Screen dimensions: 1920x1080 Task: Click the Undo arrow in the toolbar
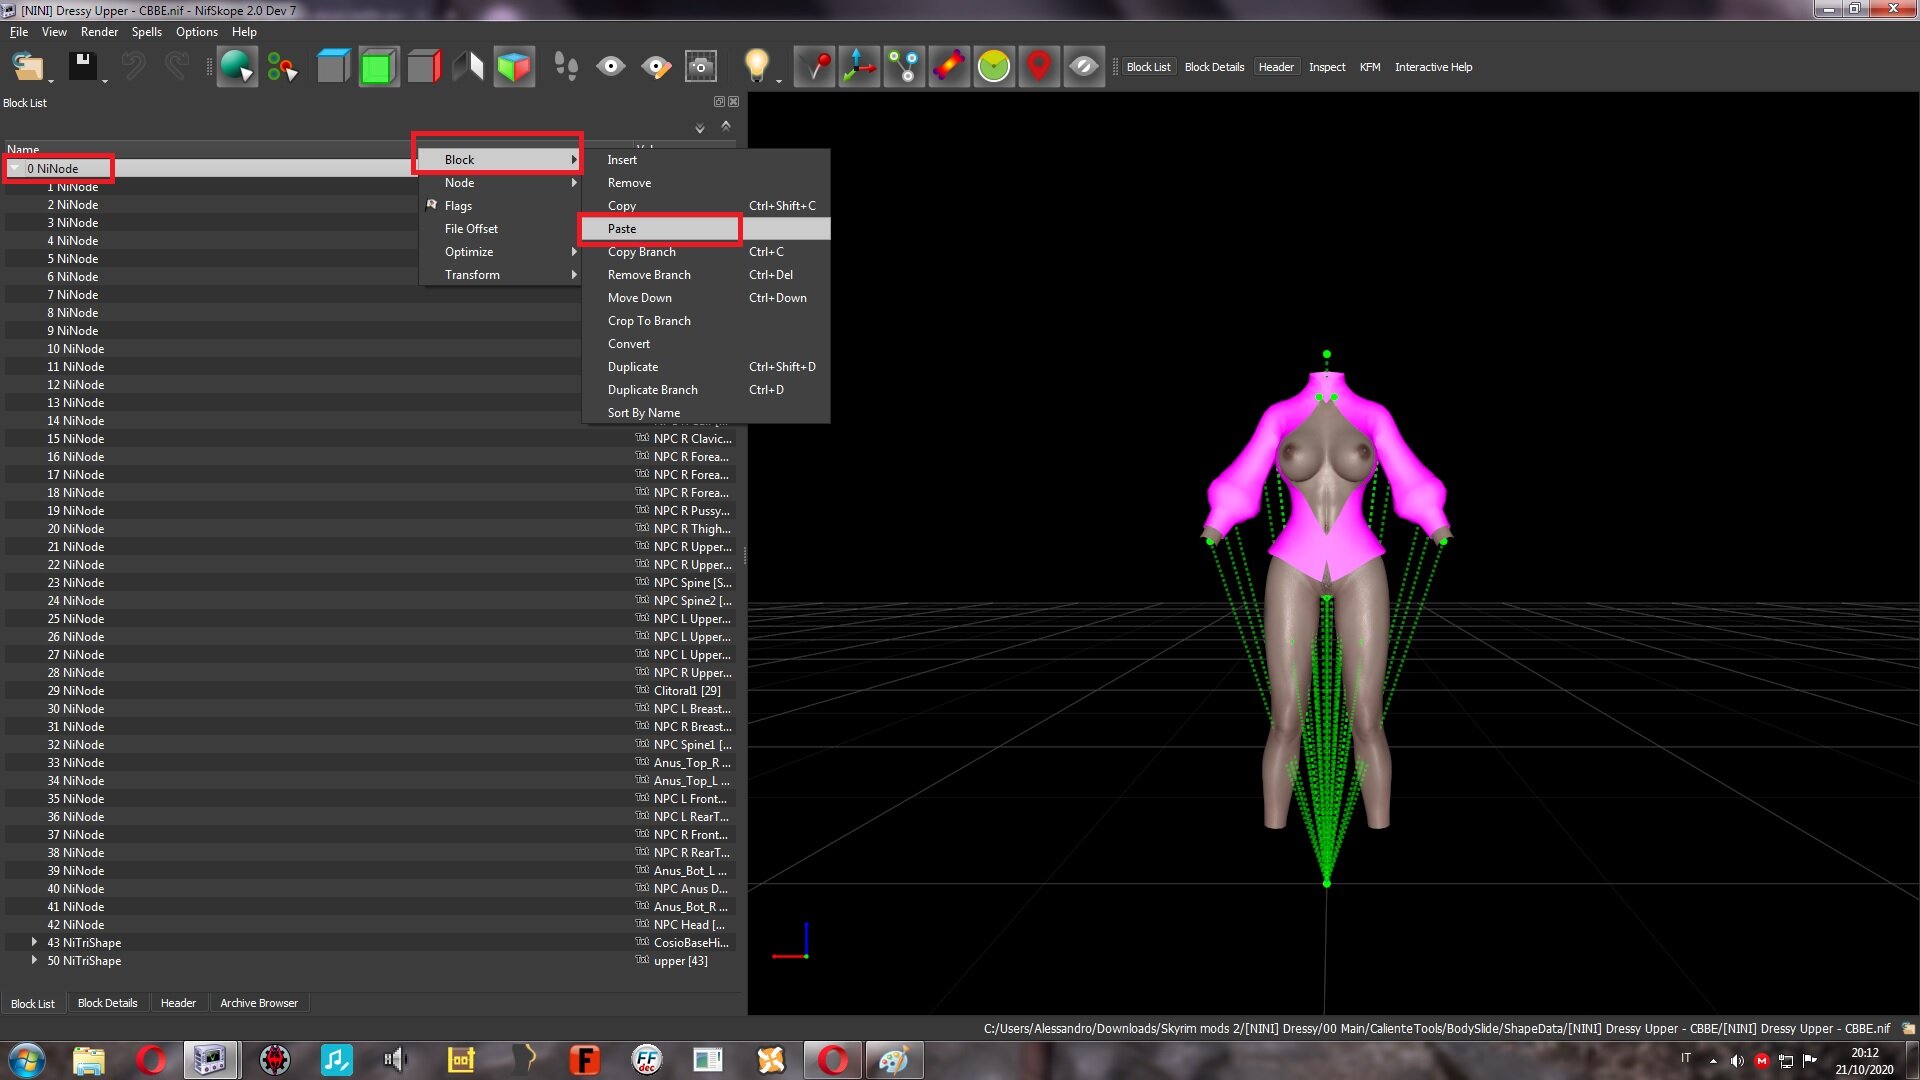pyautogui.click(x=132, y=67)
